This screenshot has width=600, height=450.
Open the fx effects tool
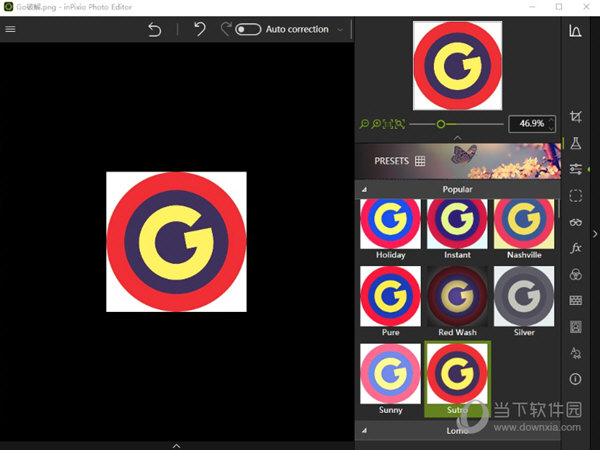pyautogui.click(x=576, y=248)
